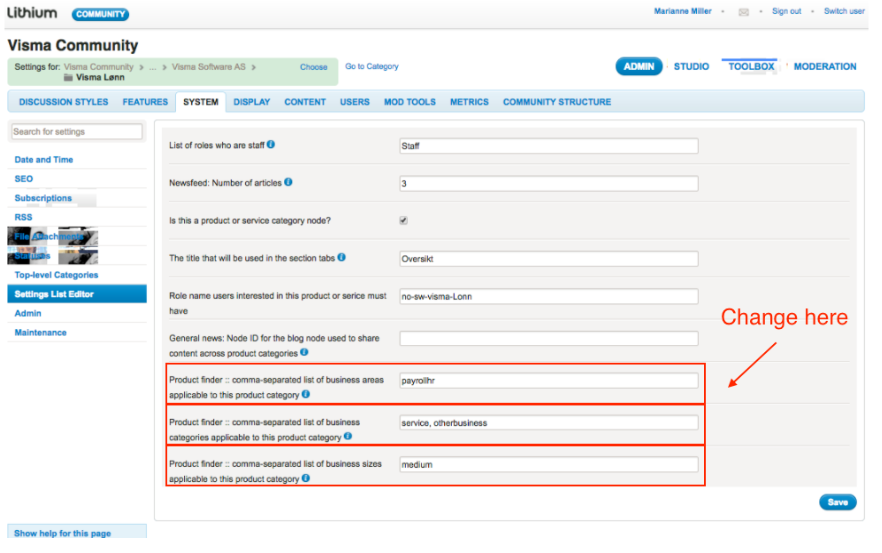Open Marianne Miller profile link
Viewport: 882px width, 553px height.
[x=682, y=11]
